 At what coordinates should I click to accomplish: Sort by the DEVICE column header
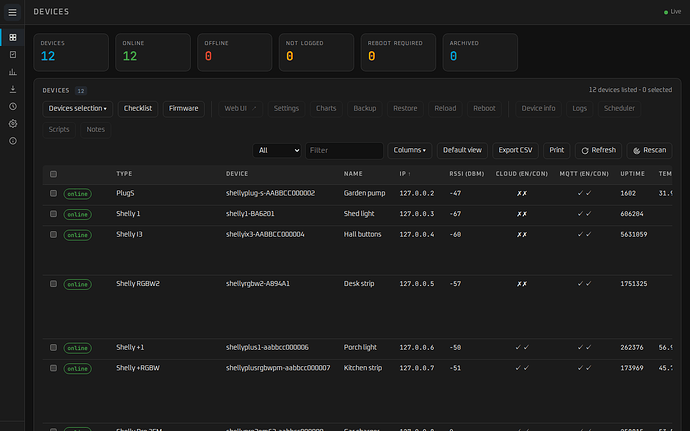click(237, 174)
